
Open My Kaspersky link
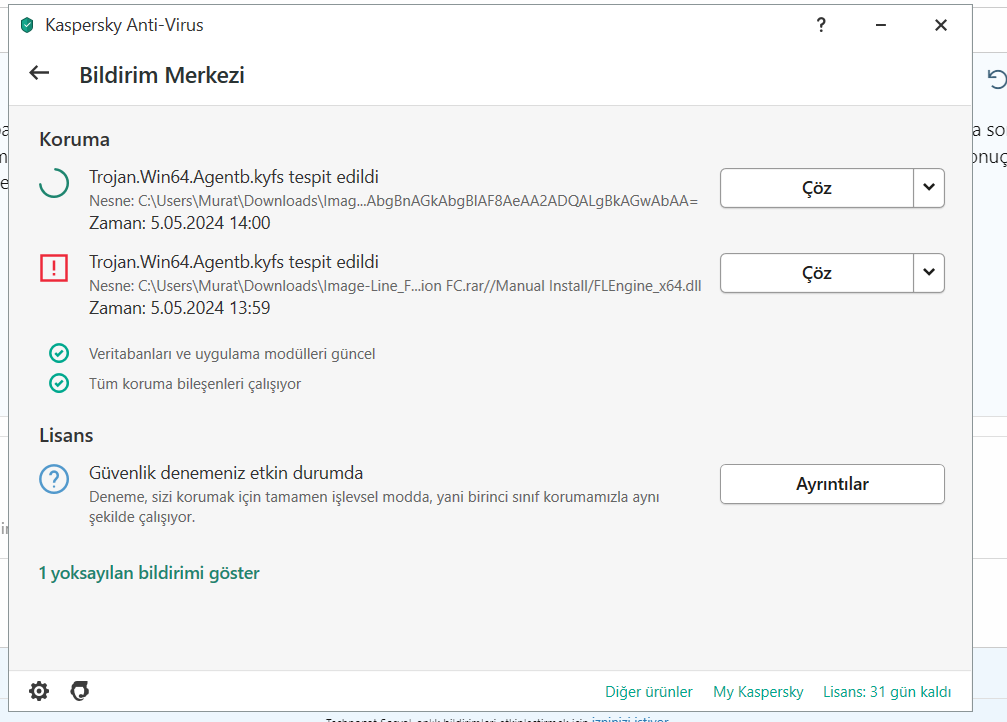tap(758, 692)
